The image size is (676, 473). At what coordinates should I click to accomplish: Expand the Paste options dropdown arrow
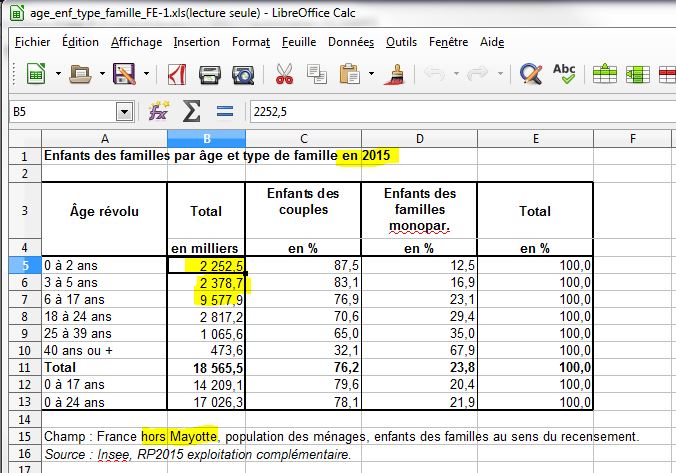pyautogui.click(x=369, y=75)
